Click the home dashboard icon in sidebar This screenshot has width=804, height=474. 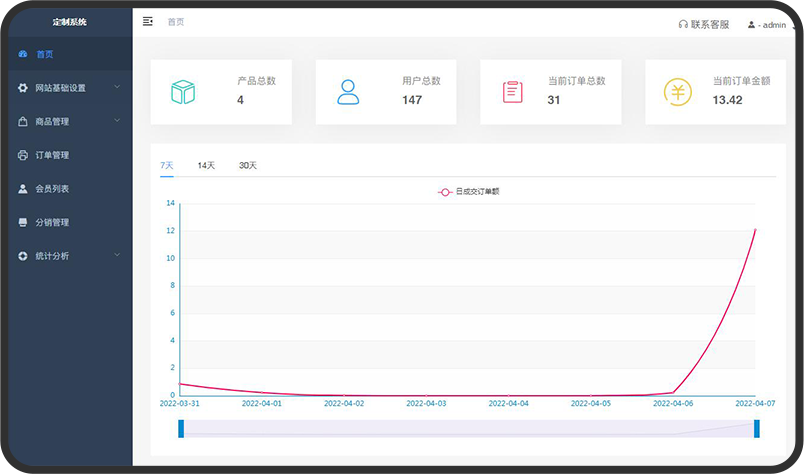(x=23, y=54)
